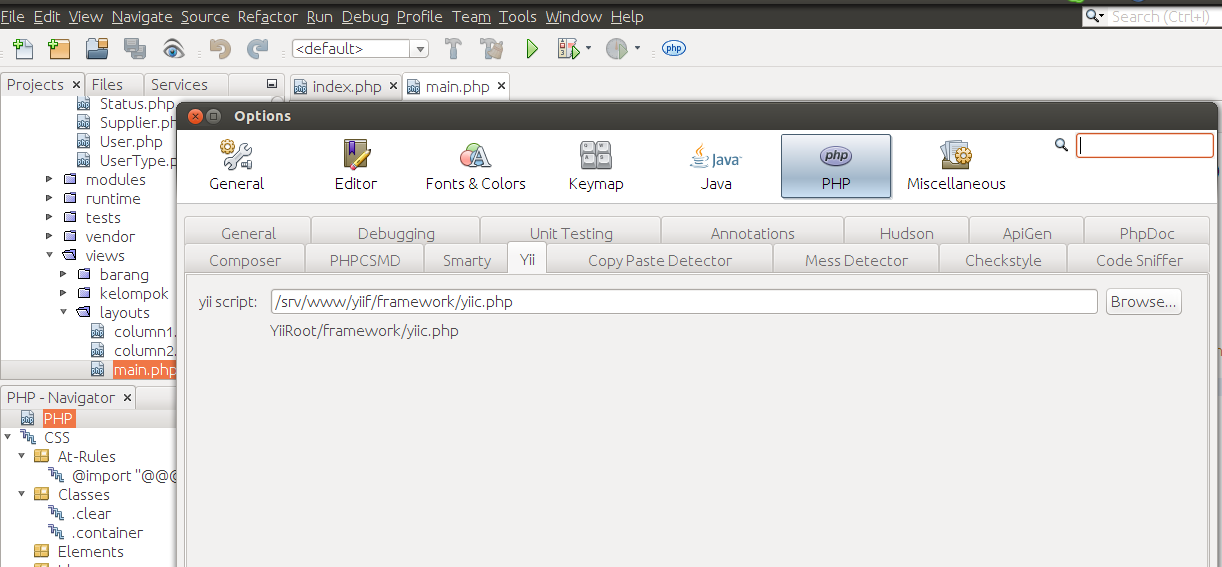Switch to the ApiGen tab
1222x567 pixels.
tap(1027, 233)
